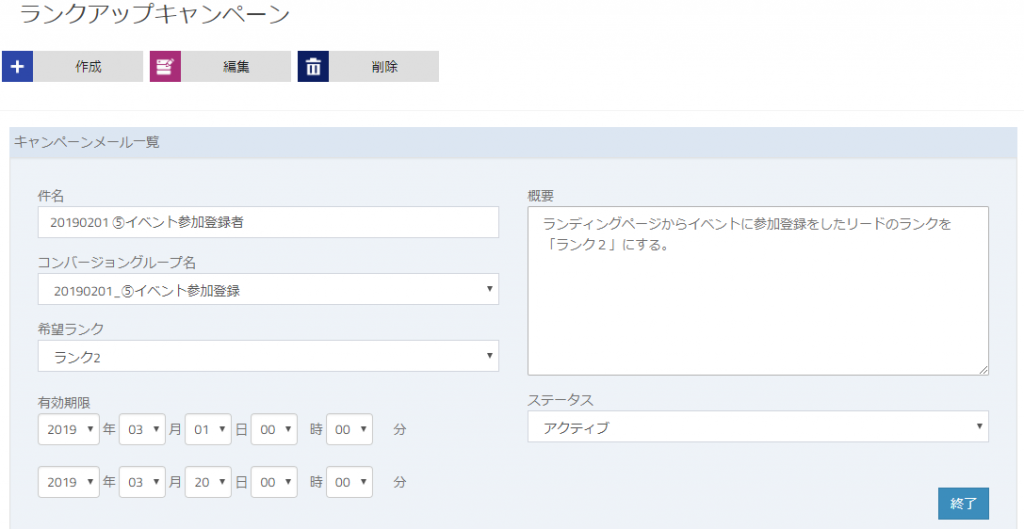Open the end date year dropdown

(x=69, y=482)
